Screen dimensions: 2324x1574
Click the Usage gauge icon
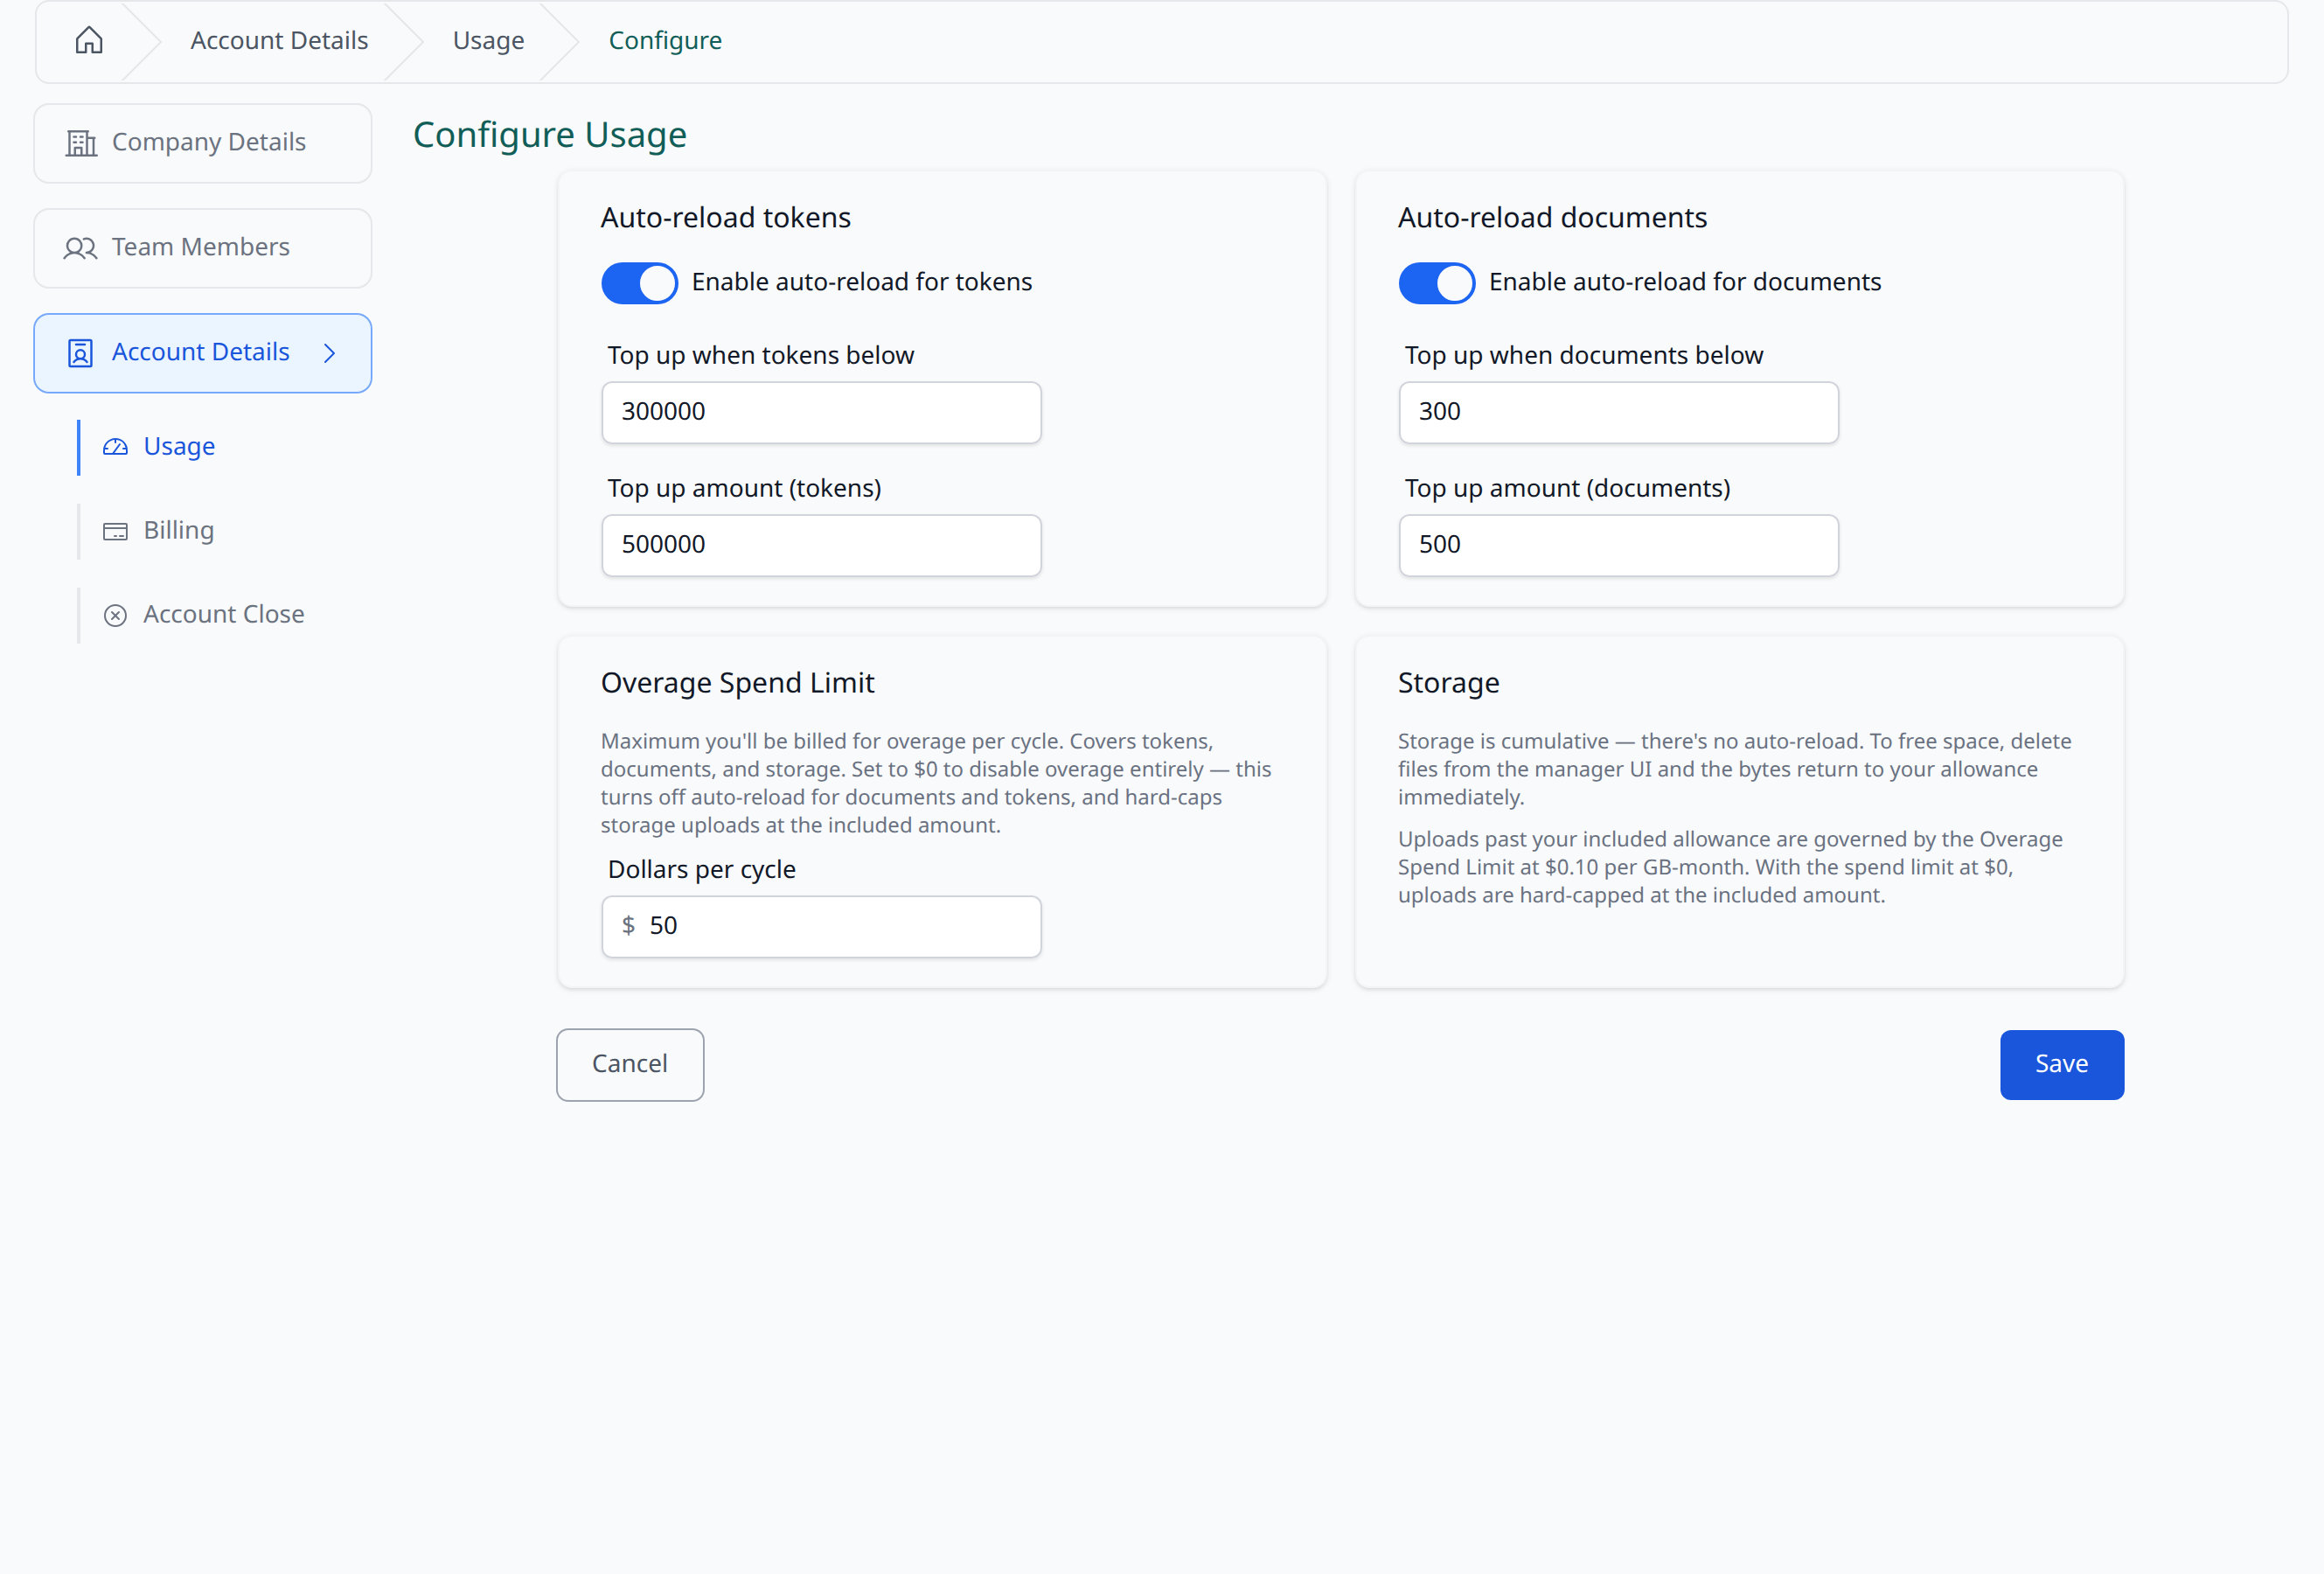116,447
